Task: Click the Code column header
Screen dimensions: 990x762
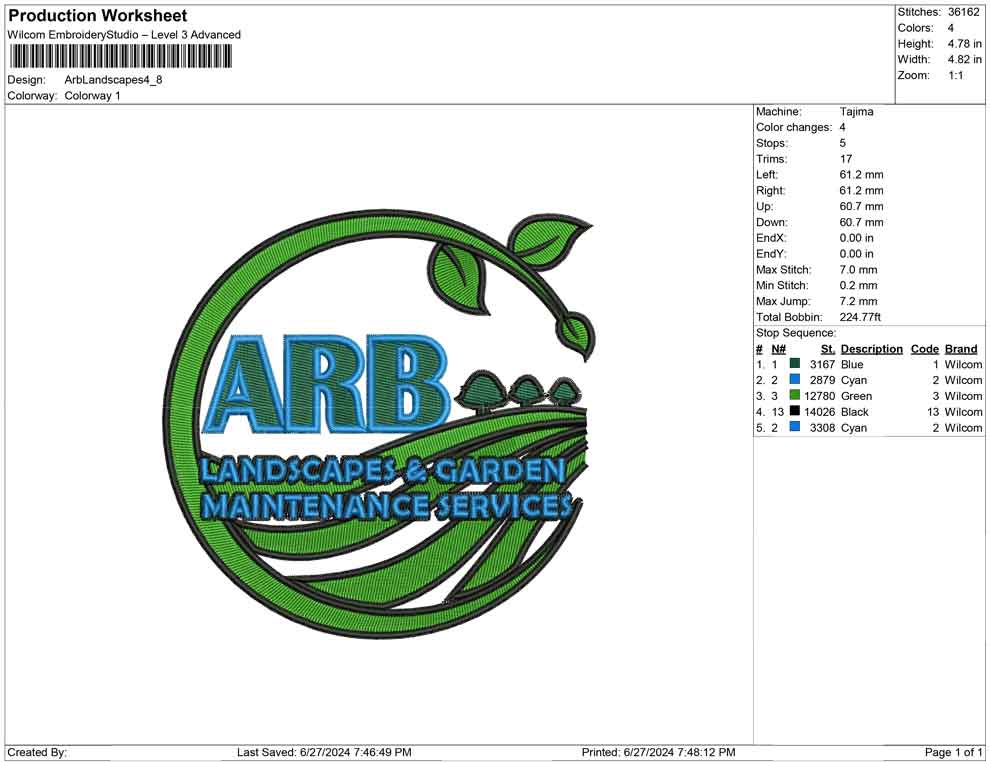Action: coord(924,349)
